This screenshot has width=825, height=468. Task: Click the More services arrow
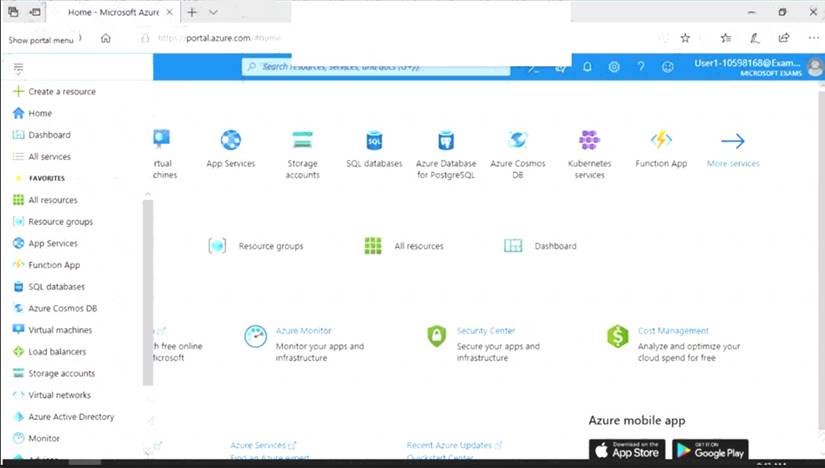point(733,141)
